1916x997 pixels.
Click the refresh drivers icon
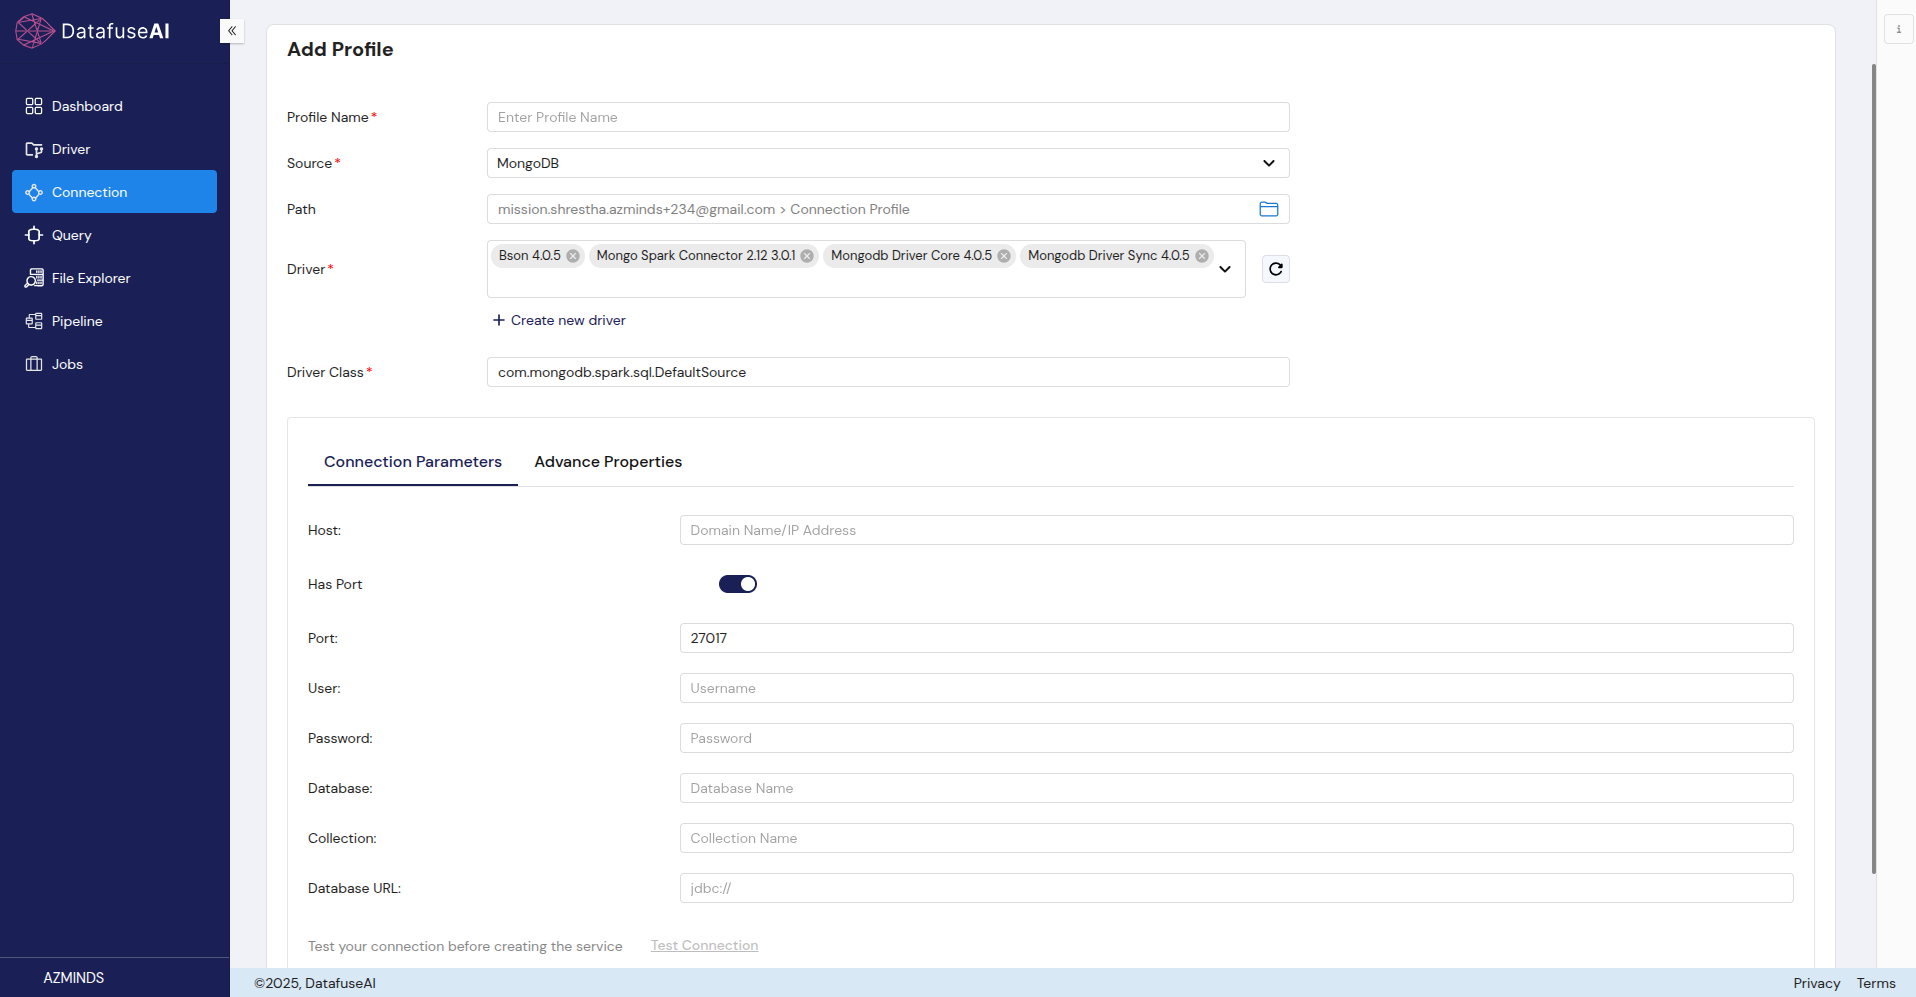(x=1275, y=269)
